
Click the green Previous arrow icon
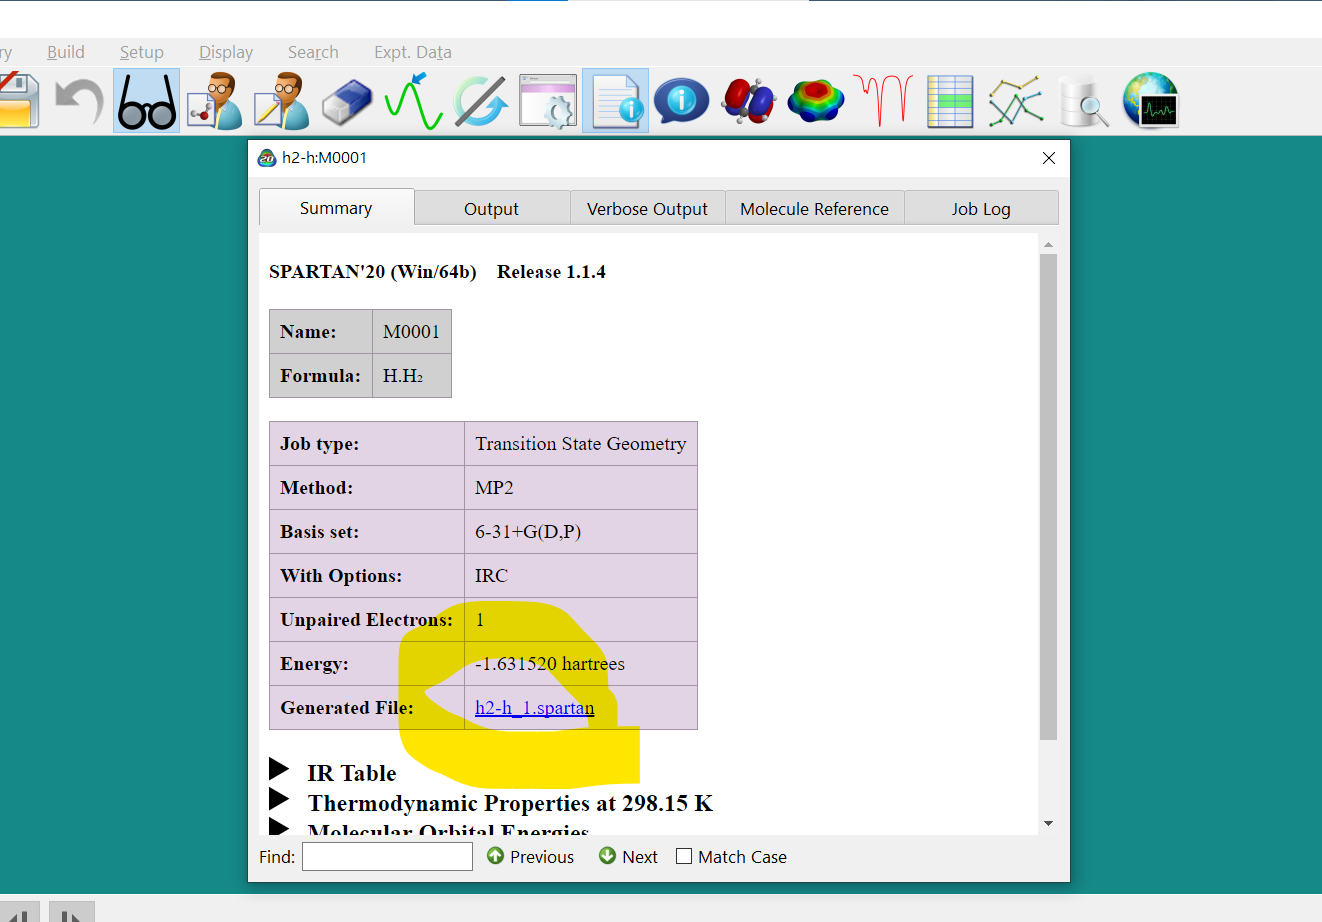(495, 856)
